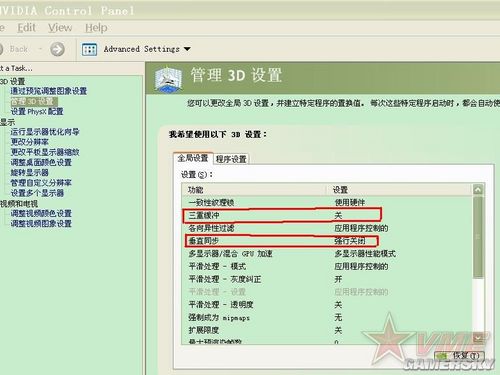
Task: Click the scrollbar down arrow in settings list
Action: point(478,338)
